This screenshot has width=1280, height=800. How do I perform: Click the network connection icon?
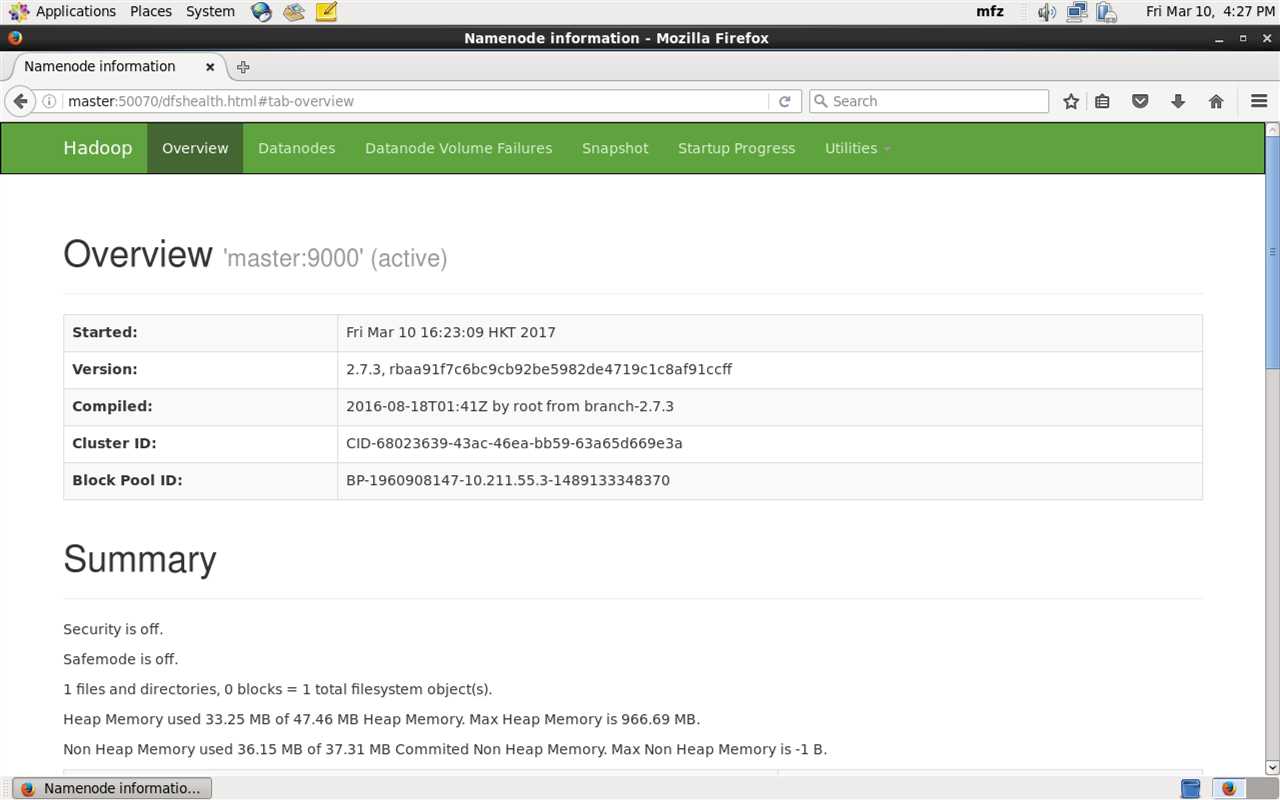tap(1077, 12)
